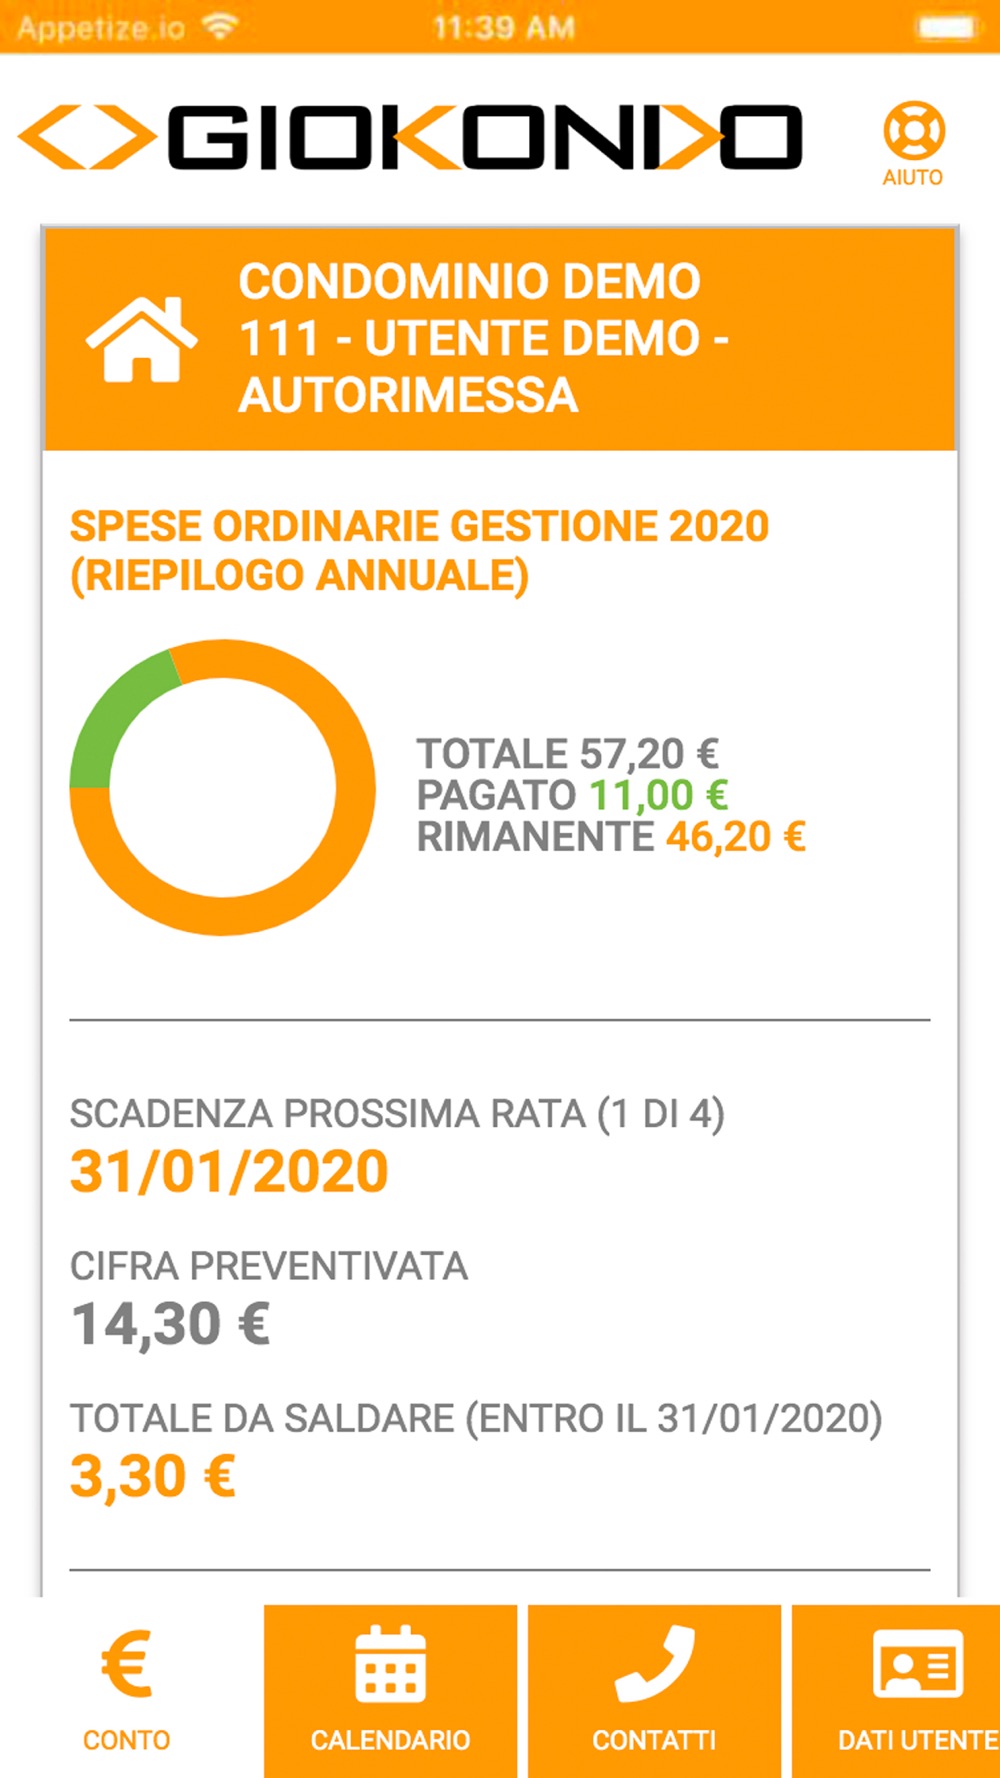
Task: Click the calendar icon in bottom bar
Action: tap(390, 1664)
